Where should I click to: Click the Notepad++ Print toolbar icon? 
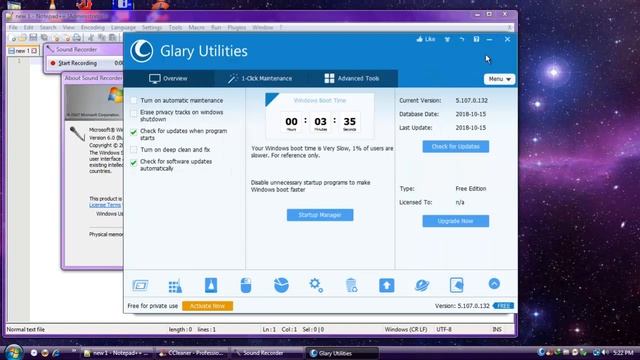pos(76,38)
